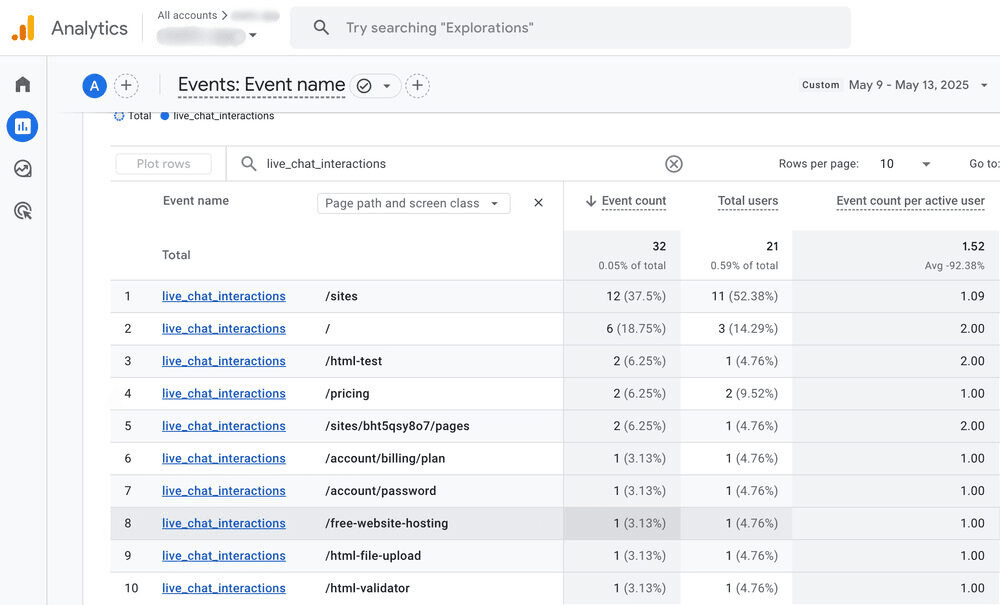The height and width of the screenshot is (605, 1000).
Task: Open the Explore icon in sidebar
Action: tap(22, 169)
